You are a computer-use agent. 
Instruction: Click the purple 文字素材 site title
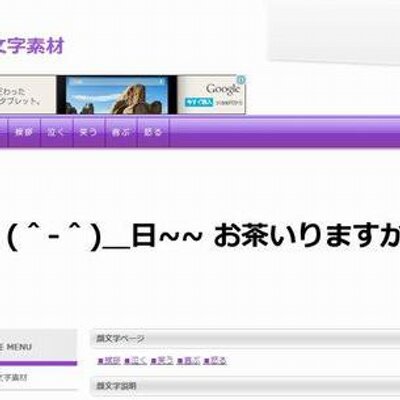click(32, 46)
